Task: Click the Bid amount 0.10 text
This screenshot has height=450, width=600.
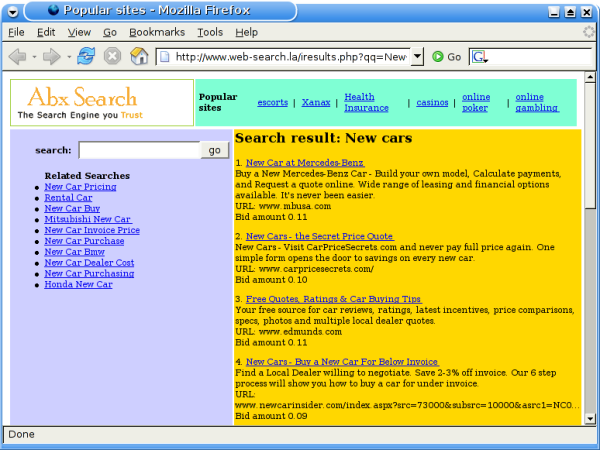Action: coord(271,280)
